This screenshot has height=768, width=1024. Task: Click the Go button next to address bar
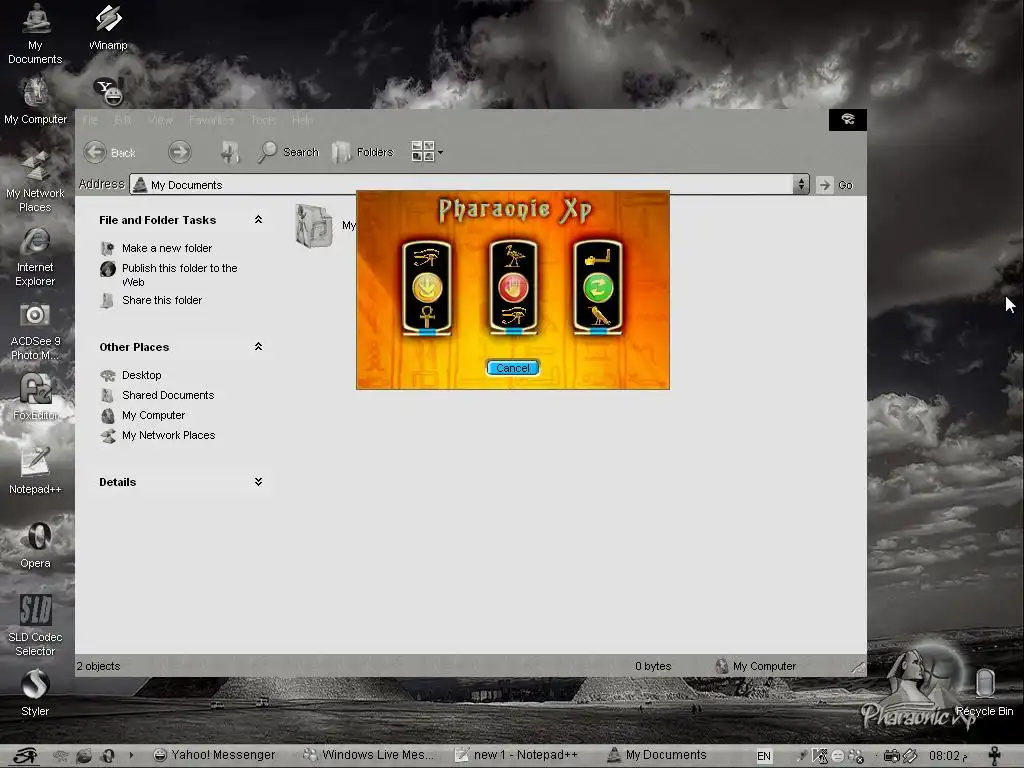pyautogui.click(x=835, y=185)
